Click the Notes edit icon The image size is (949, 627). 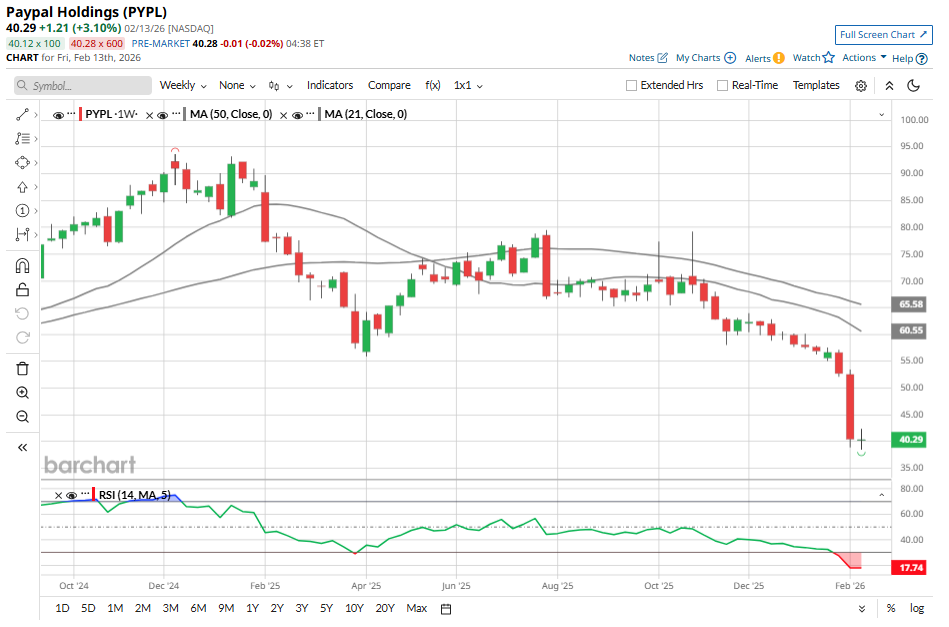tap(663, 58)
